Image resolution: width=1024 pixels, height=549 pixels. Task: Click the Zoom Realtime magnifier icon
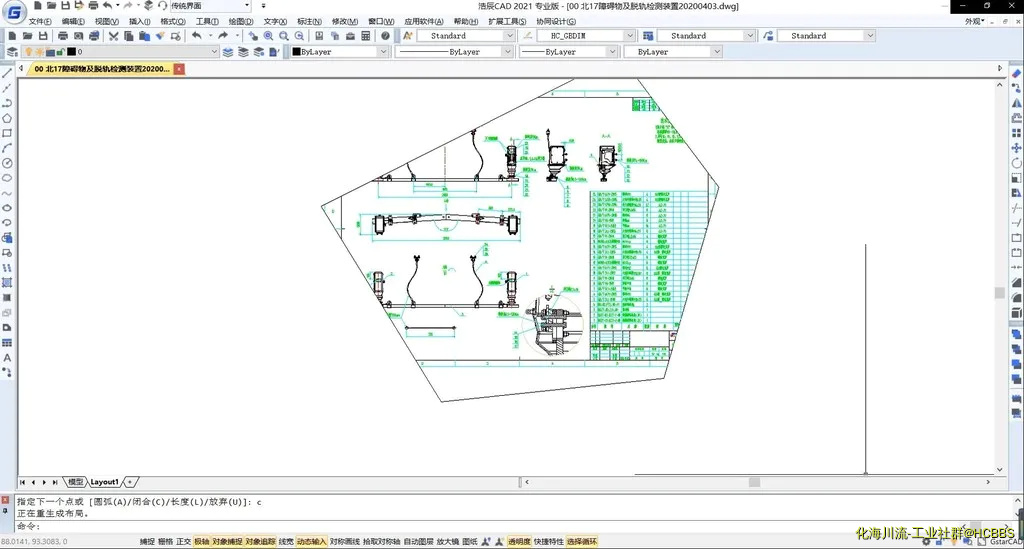click(x=268, y=36)
